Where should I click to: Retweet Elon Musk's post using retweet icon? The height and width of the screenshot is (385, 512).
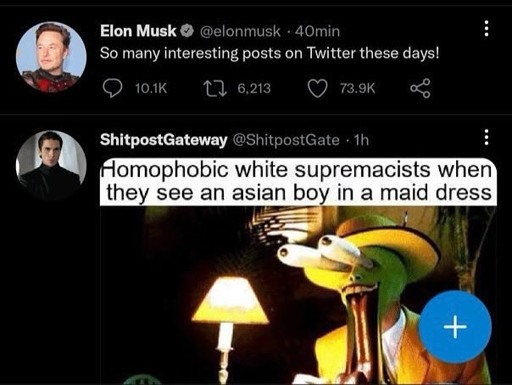click(215, 89)
